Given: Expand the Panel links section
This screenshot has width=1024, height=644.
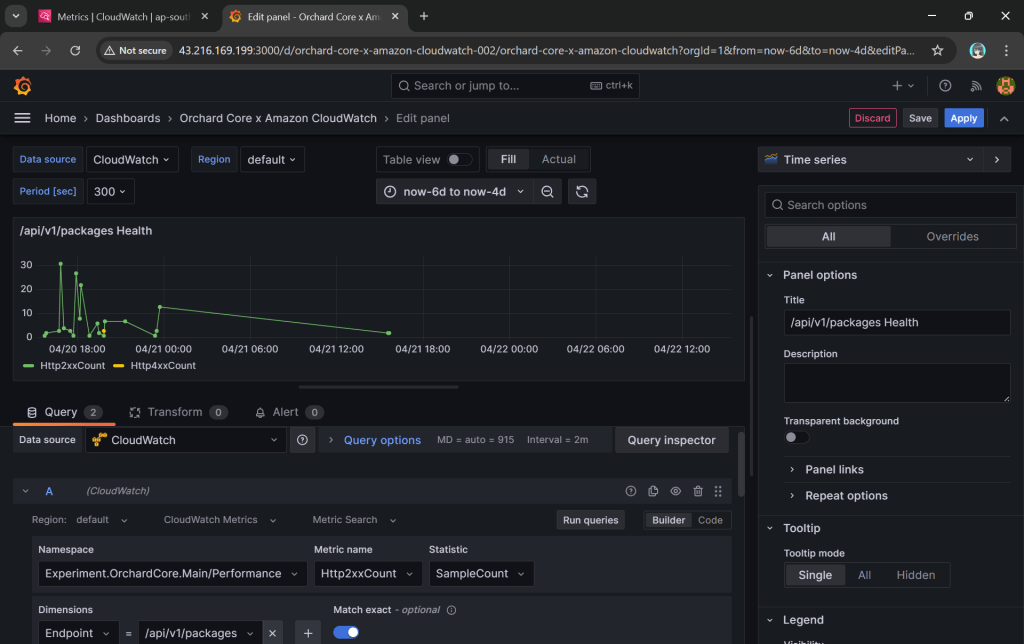Looking at the screenshot, I should [x=834, y=470].
